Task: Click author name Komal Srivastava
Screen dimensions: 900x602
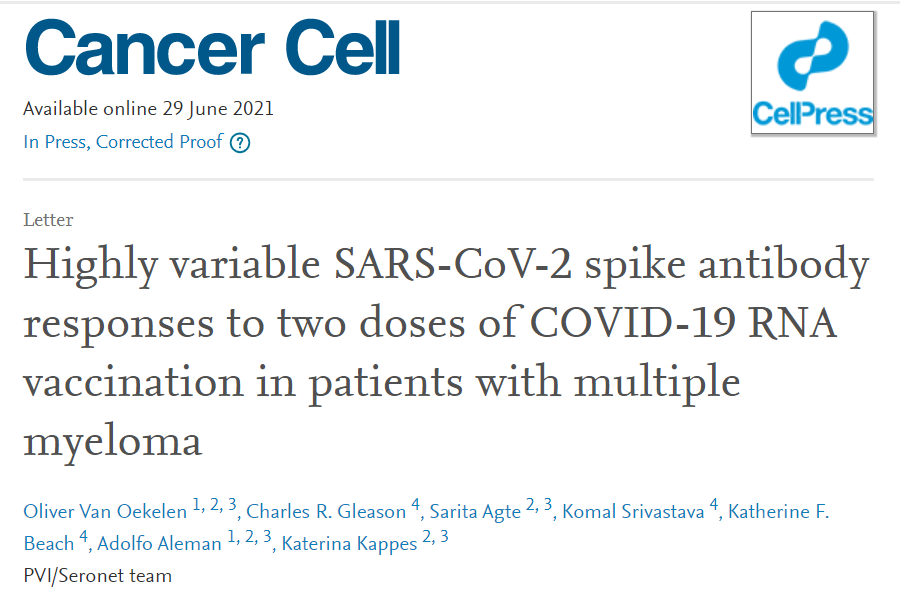Action: [x=633, y=512]
